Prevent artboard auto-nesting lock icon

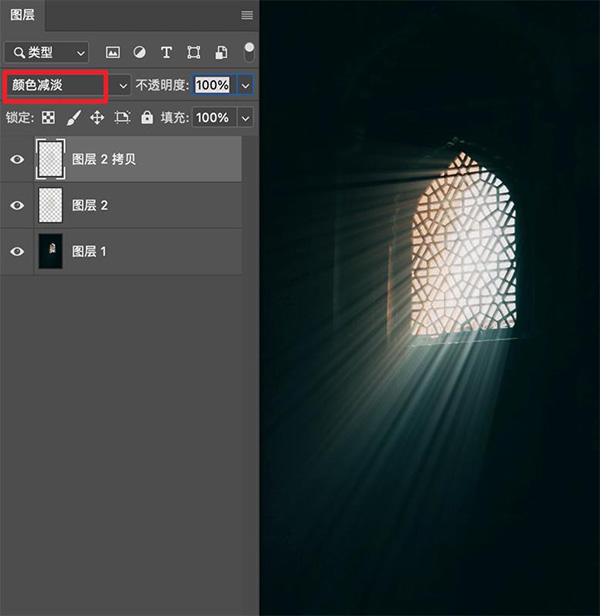pos(122,117)
